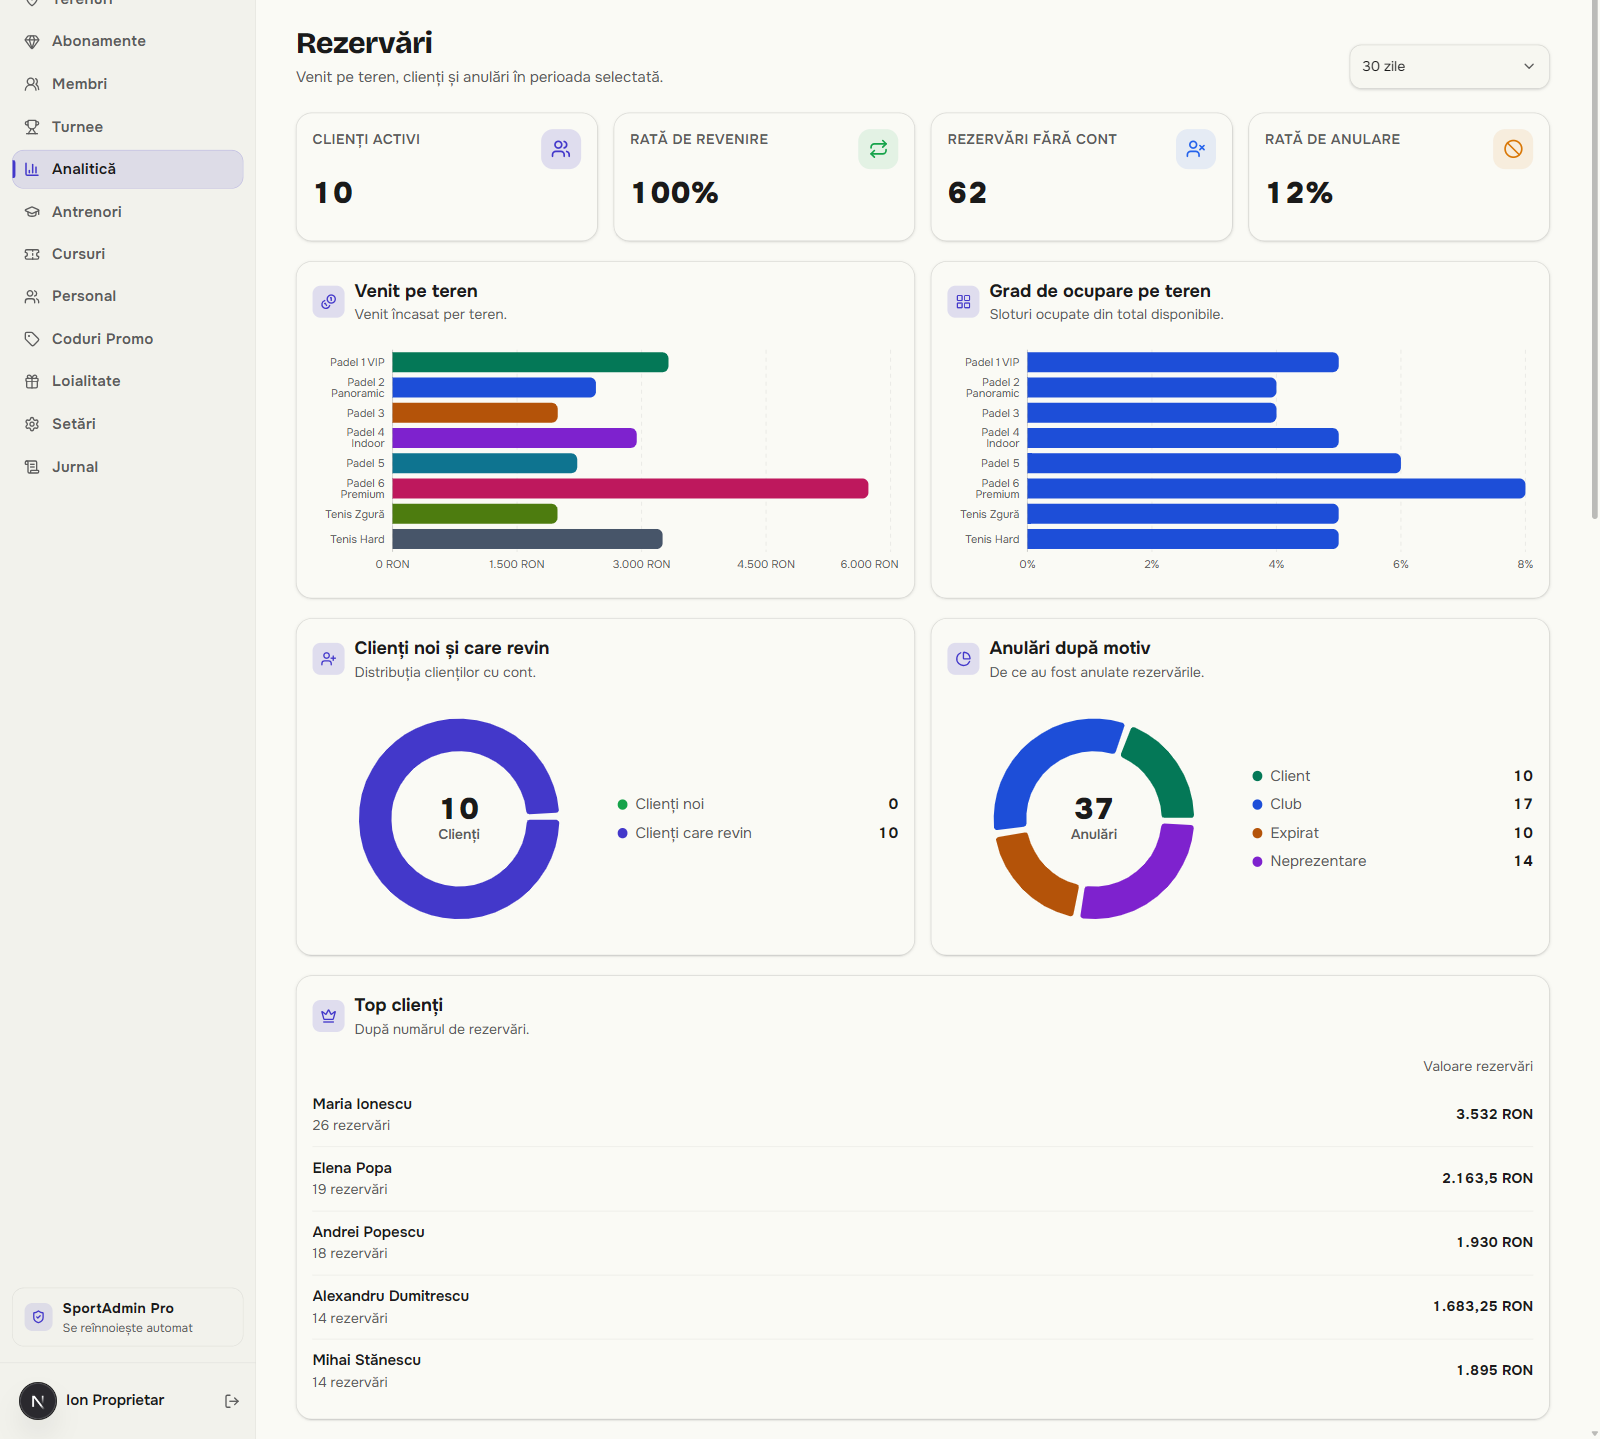Click the Padel 6 Premium revenue bar
Image resolution: width=1600 pixels, height=1439 pixels.
tap(630, 488)
